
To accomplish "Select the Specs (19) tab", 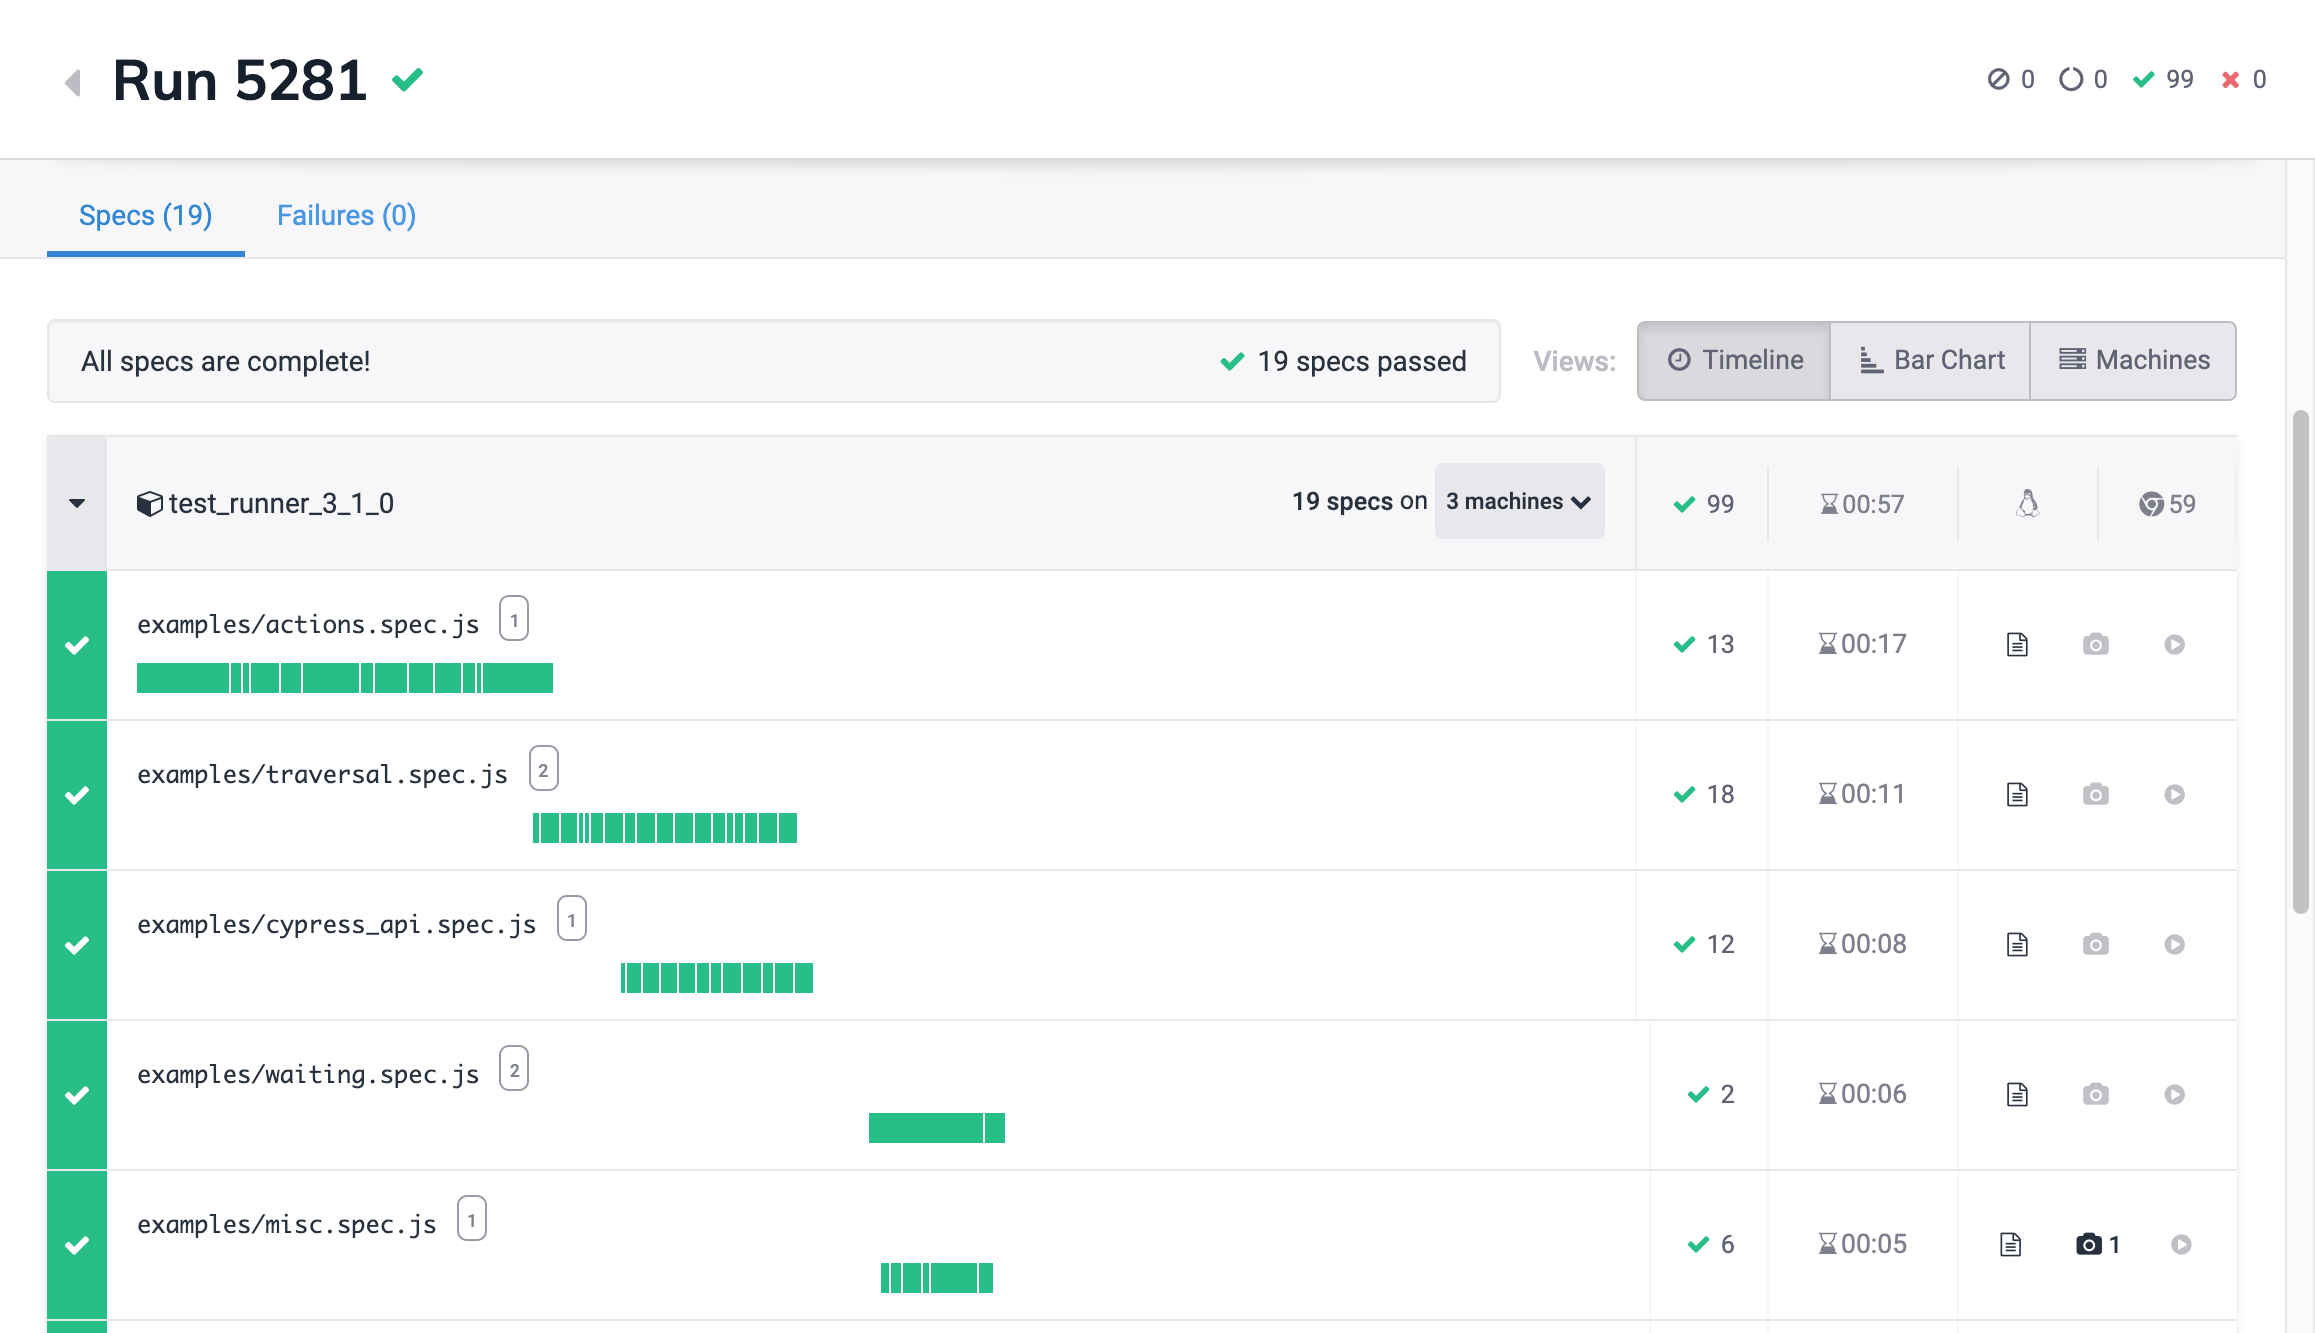I will pyautogui.click(x=145, y=215).
